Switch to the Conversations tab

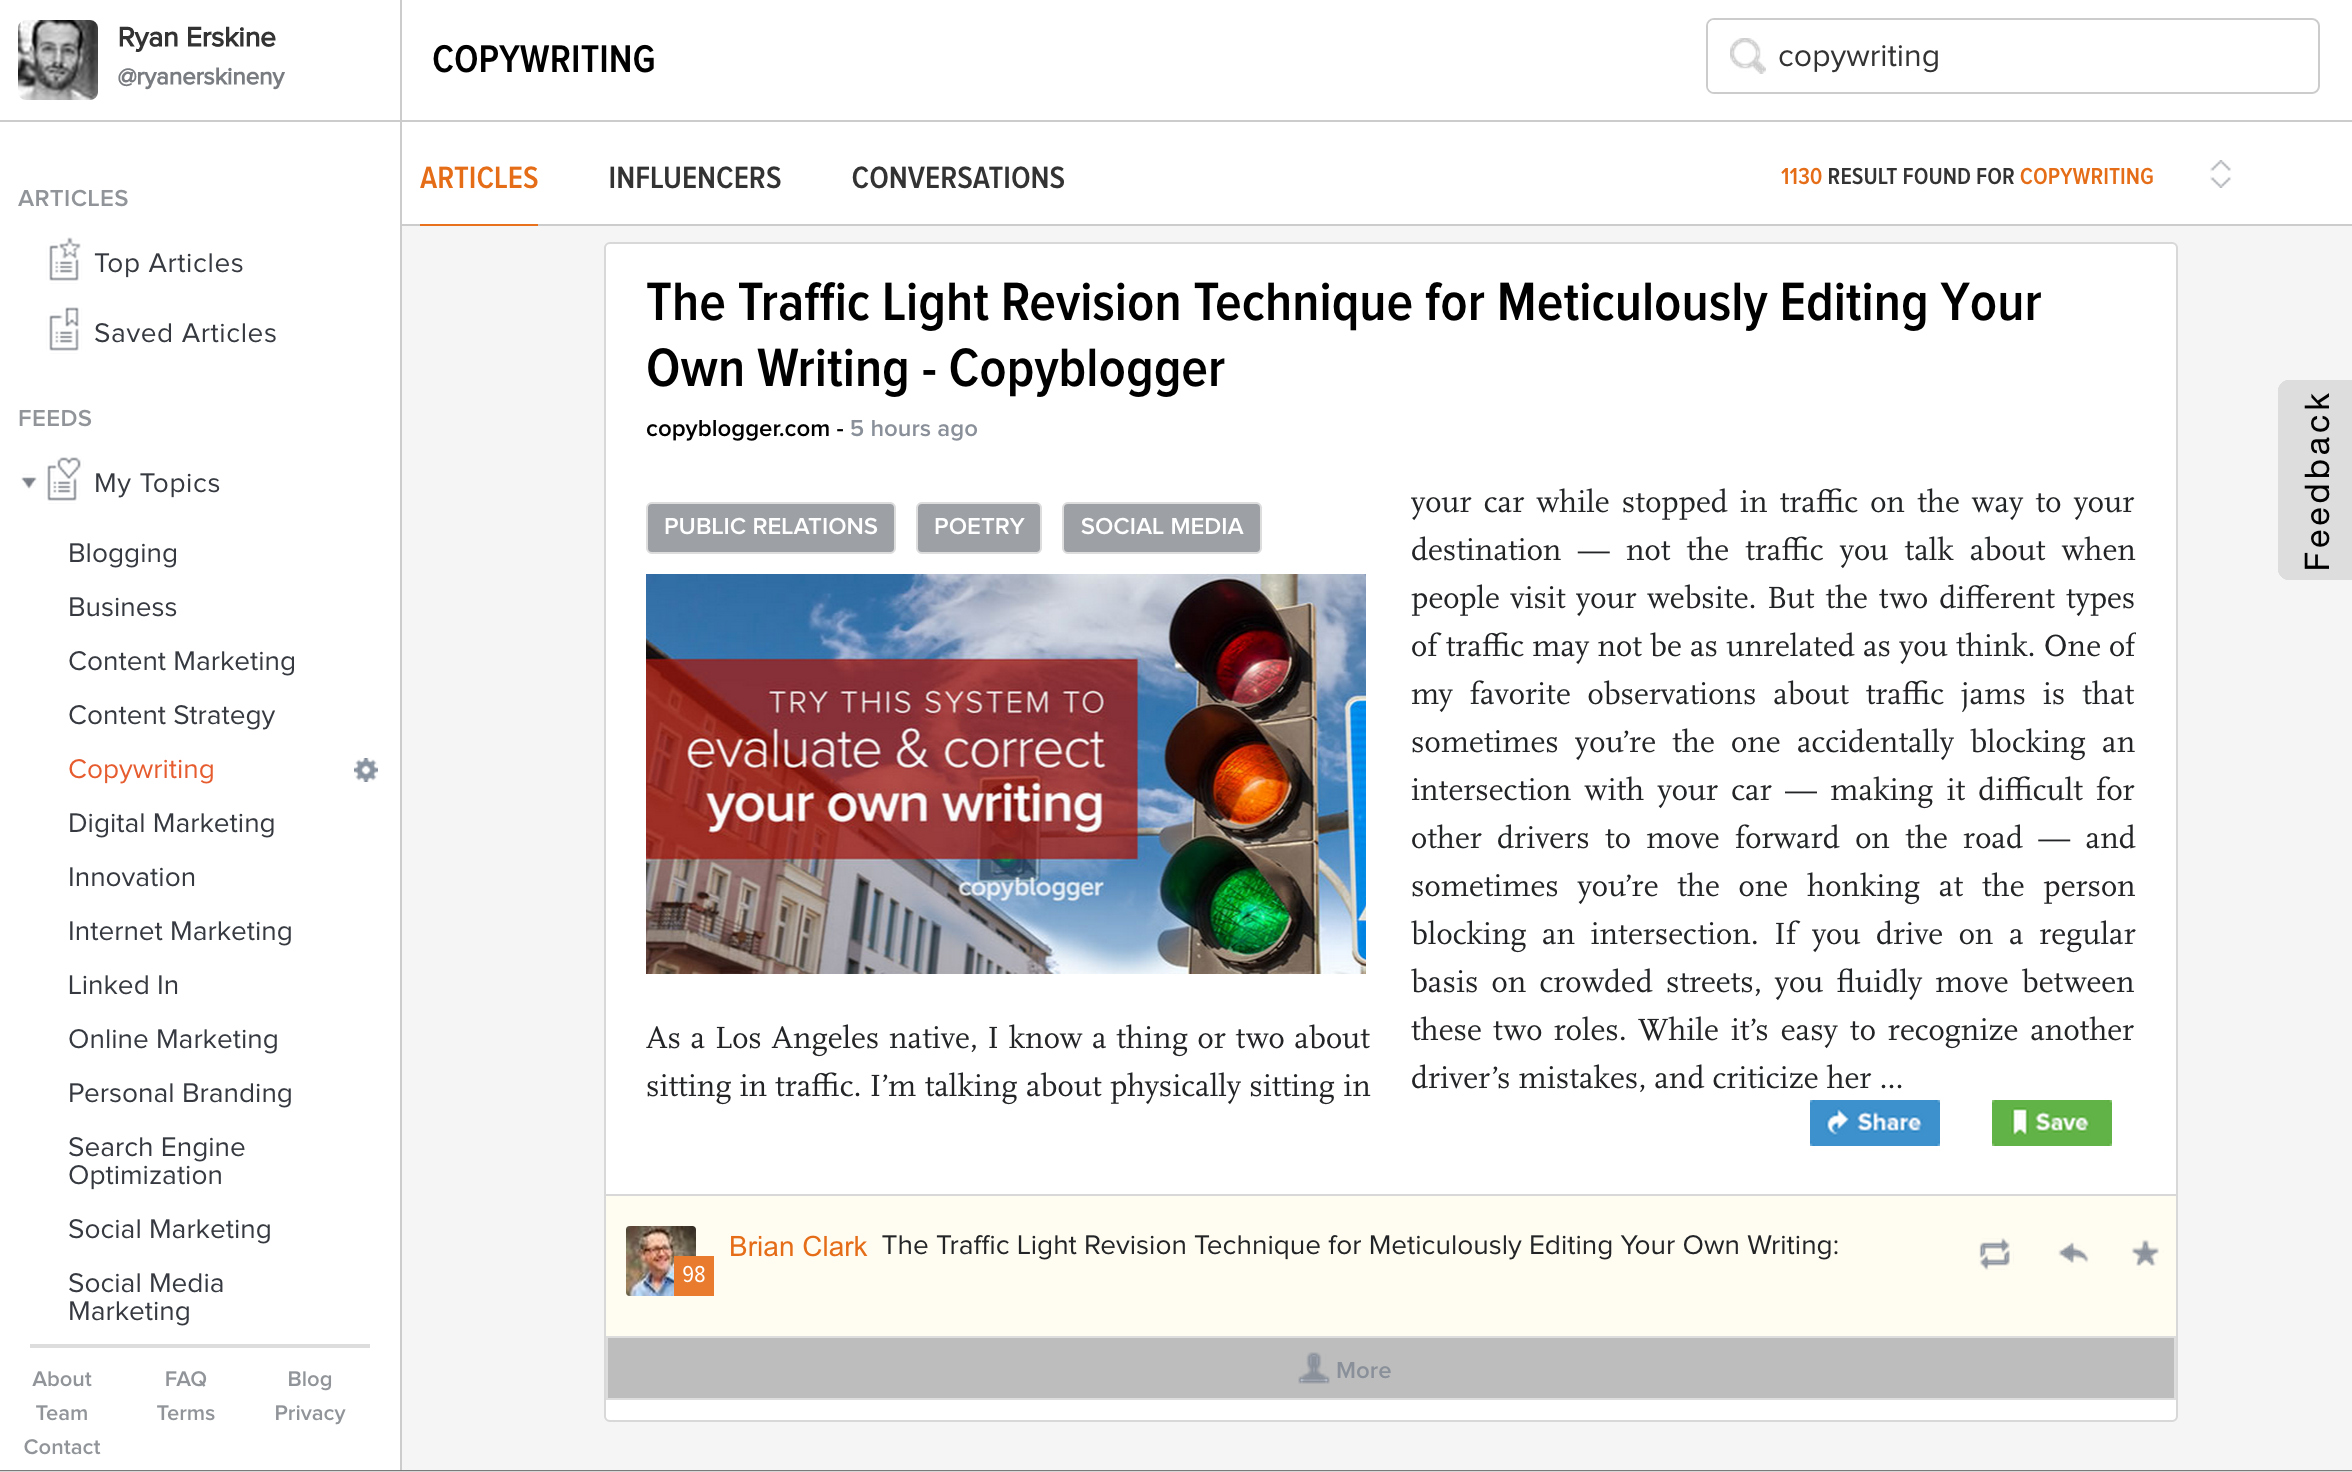click(958, 178)
